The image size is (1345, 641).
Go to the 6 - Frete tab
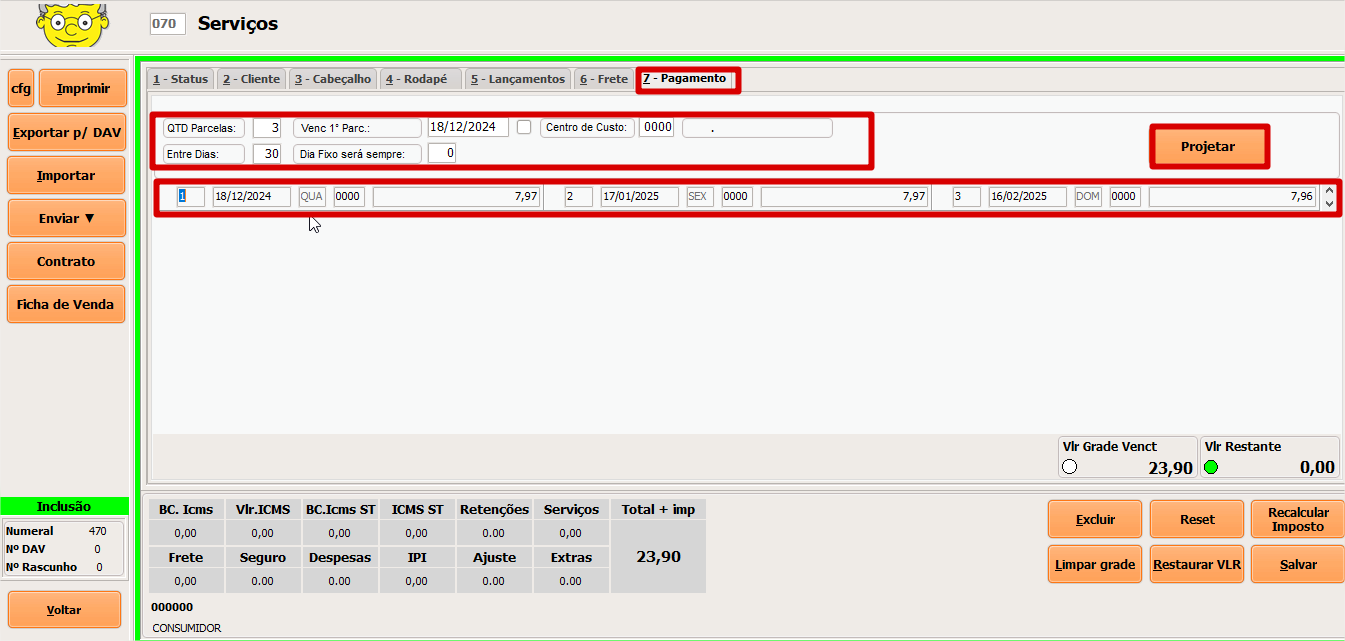(603, 79)
